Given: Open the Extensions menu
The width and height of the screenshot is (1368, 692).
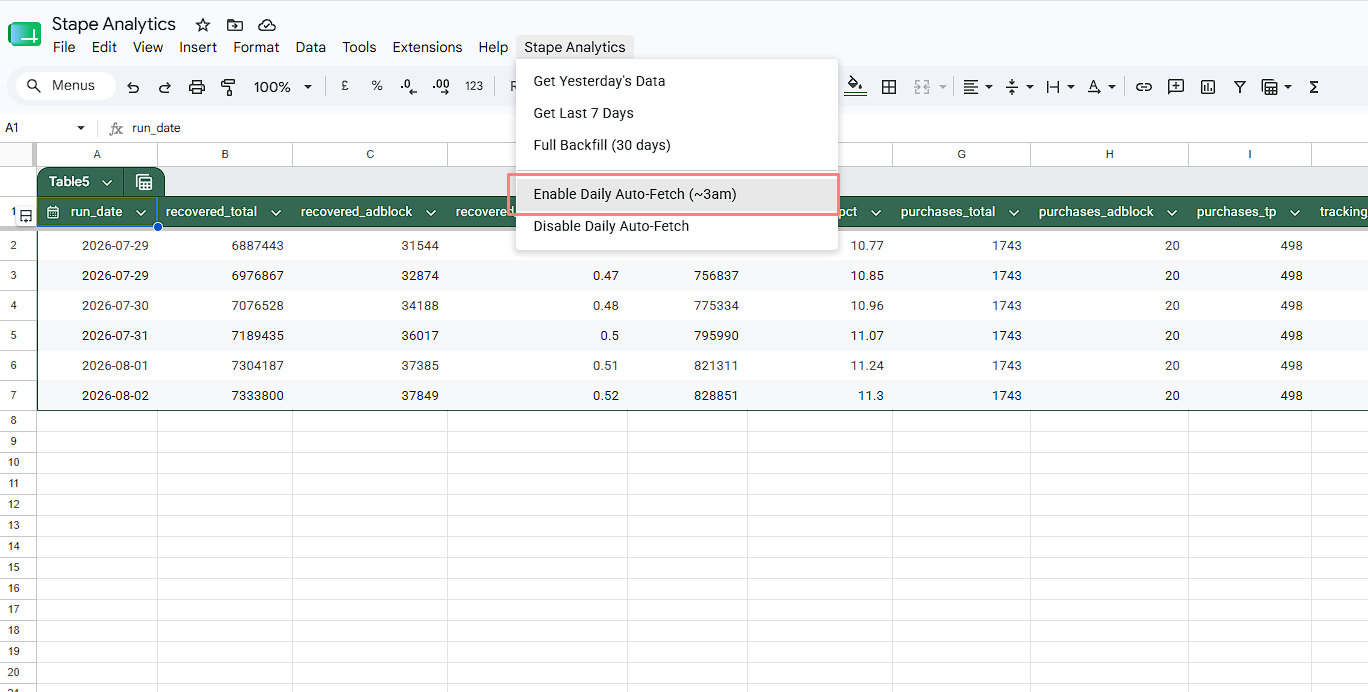Looking at the screenshot, I should point(427,47).
